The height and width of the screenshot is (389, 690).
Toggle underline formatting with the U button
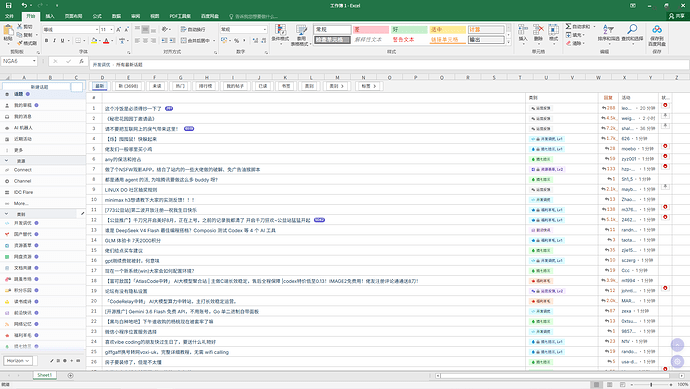tap(62, 40)
